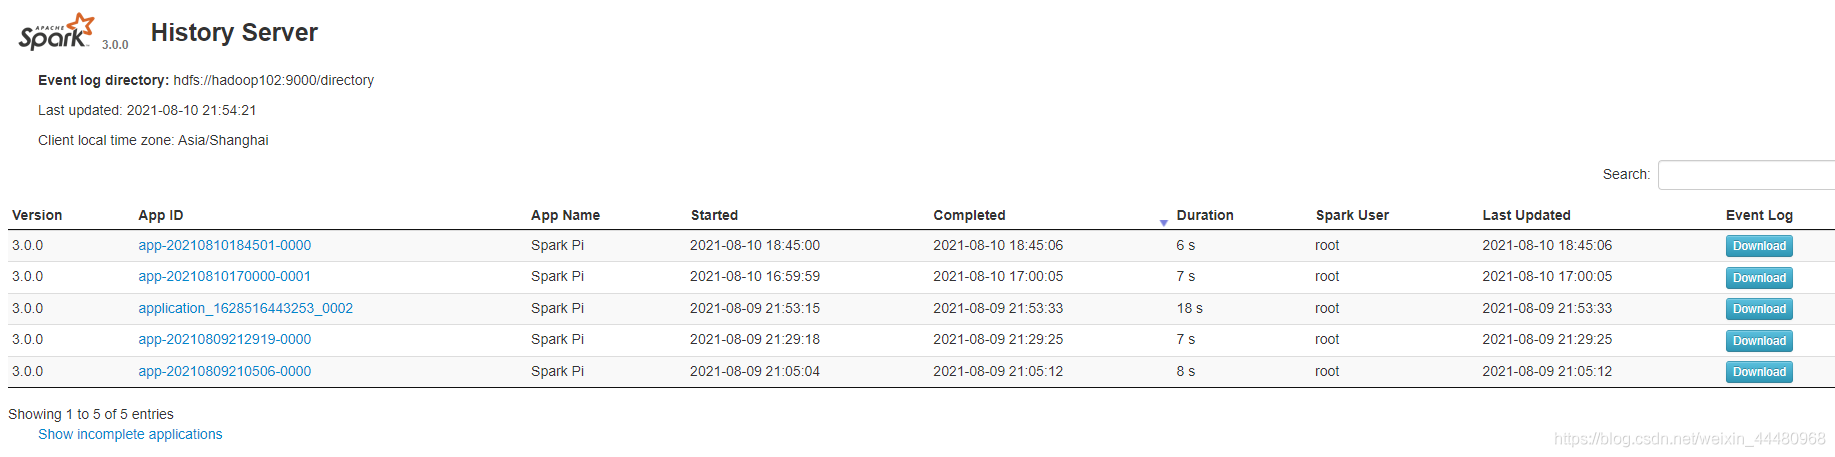Open app-20210810170000-0001 application link
Viewport: 1835px width, 457px height.
tap(225, 276)
